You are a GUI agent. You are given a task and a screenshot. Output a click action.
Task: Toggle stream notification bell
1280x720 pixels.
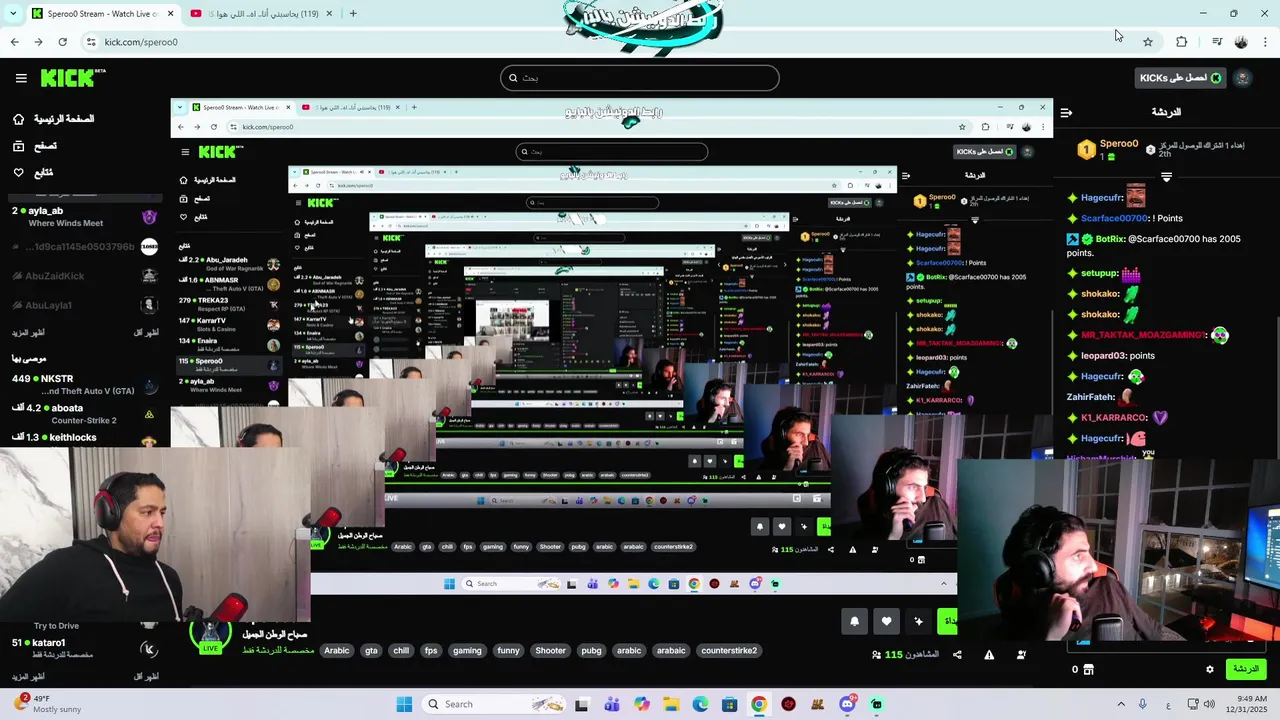[x=854, y=621]
